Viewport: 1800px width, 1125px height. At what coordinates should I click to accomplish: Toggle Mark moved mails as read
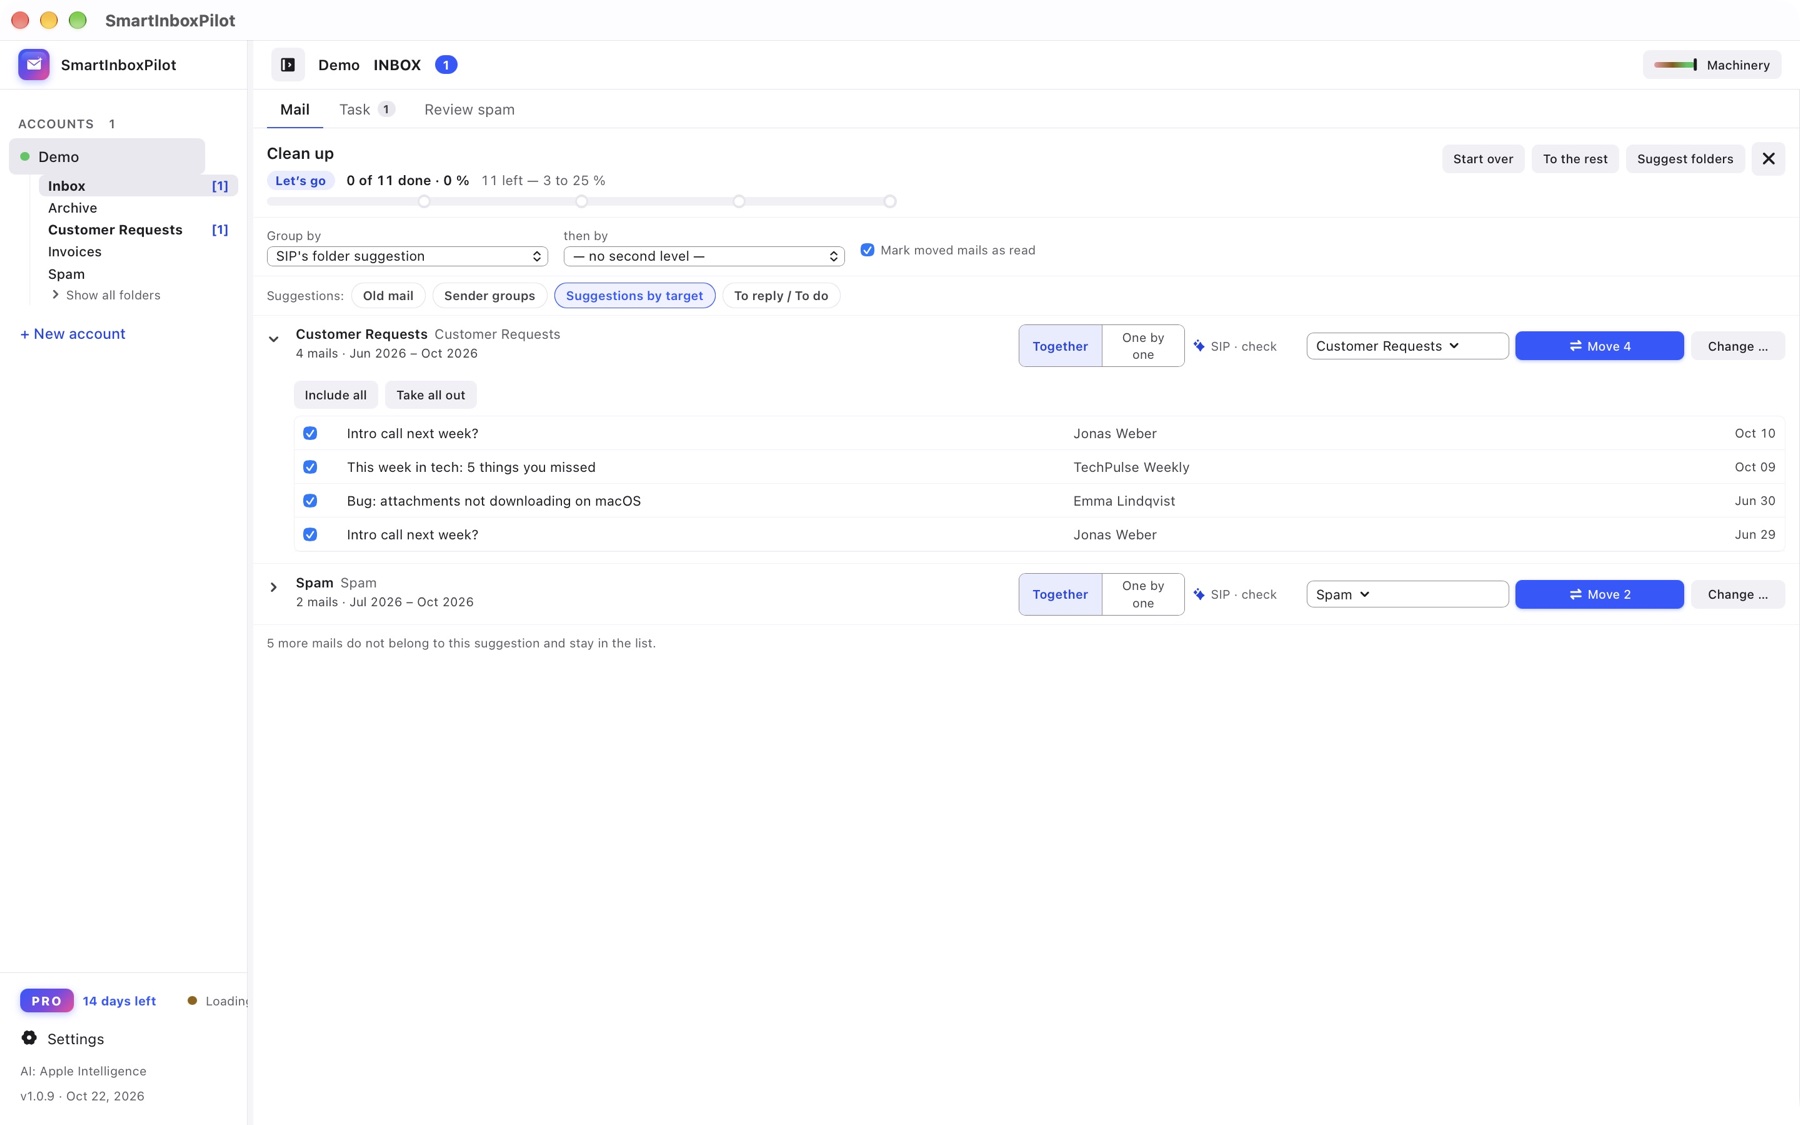click(867, 250)
